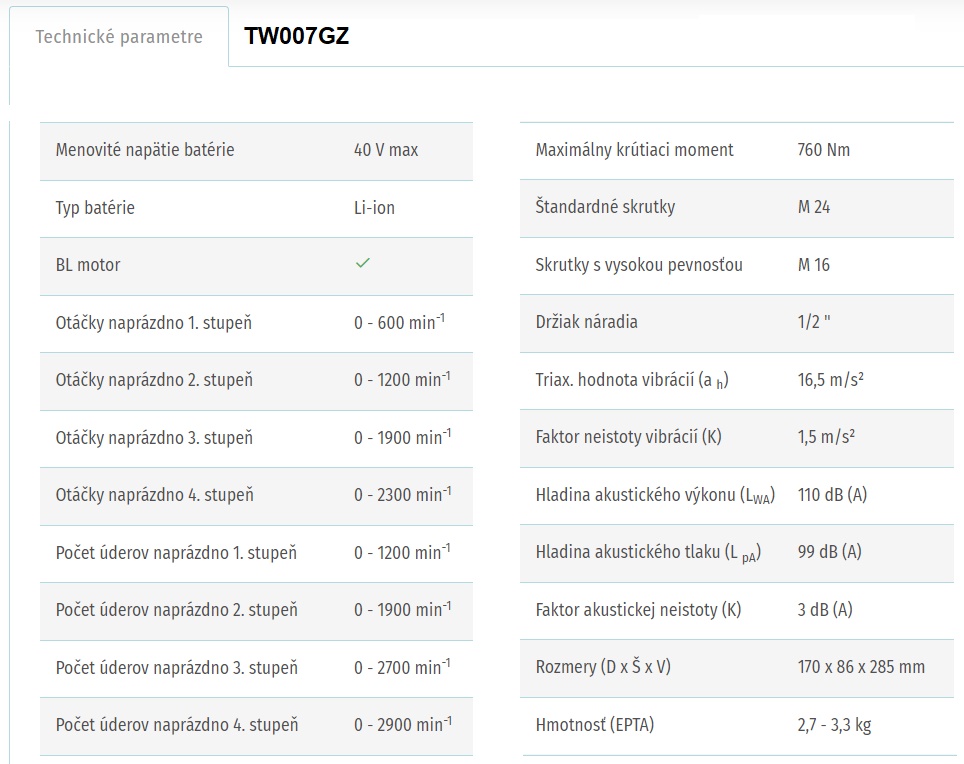Viewport: 964px width, 764px height.
Task: Select dimensions 170 x 86 x 285 mm
Action: tap(861, 667)
